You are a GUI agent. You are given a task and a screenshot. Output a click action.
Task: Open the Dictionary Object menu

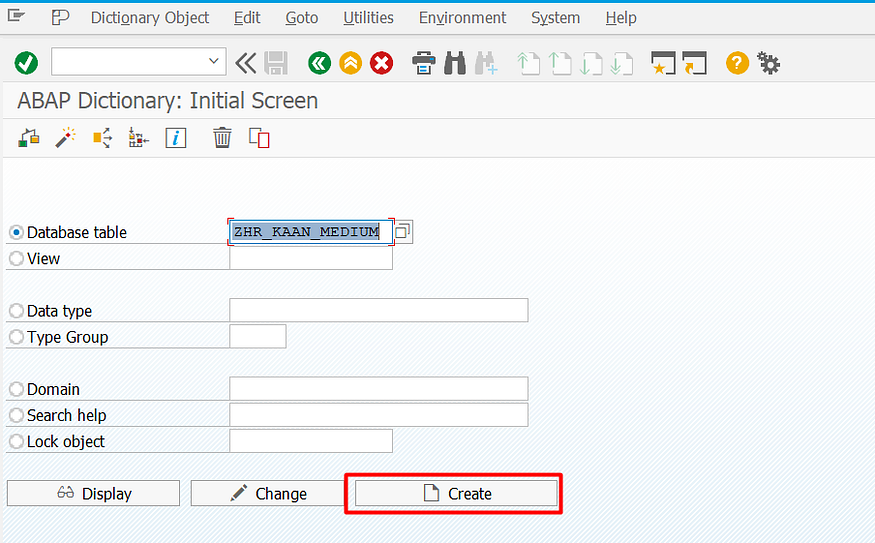pos(150,18)
